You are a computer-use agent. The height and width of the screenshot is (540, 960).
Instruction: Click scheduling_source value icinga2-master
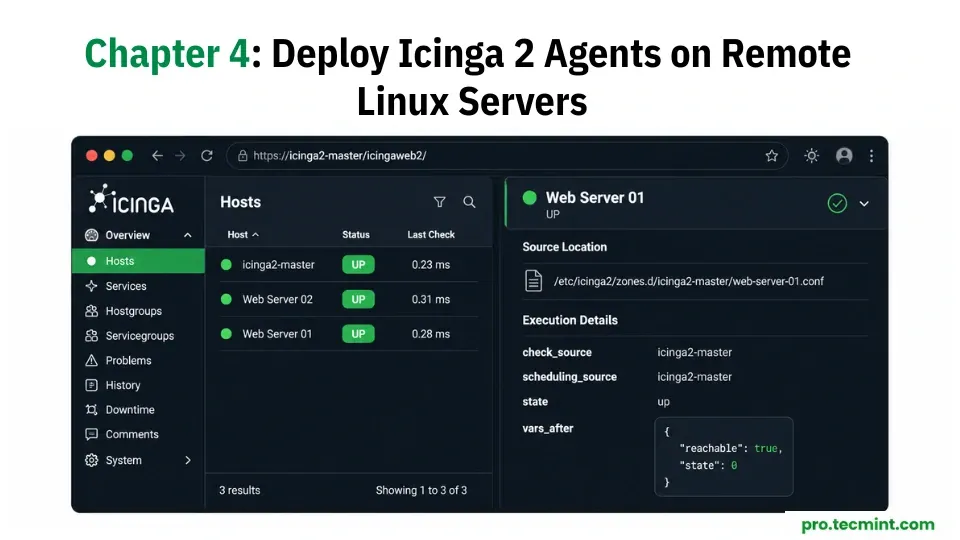click(694, 377)
